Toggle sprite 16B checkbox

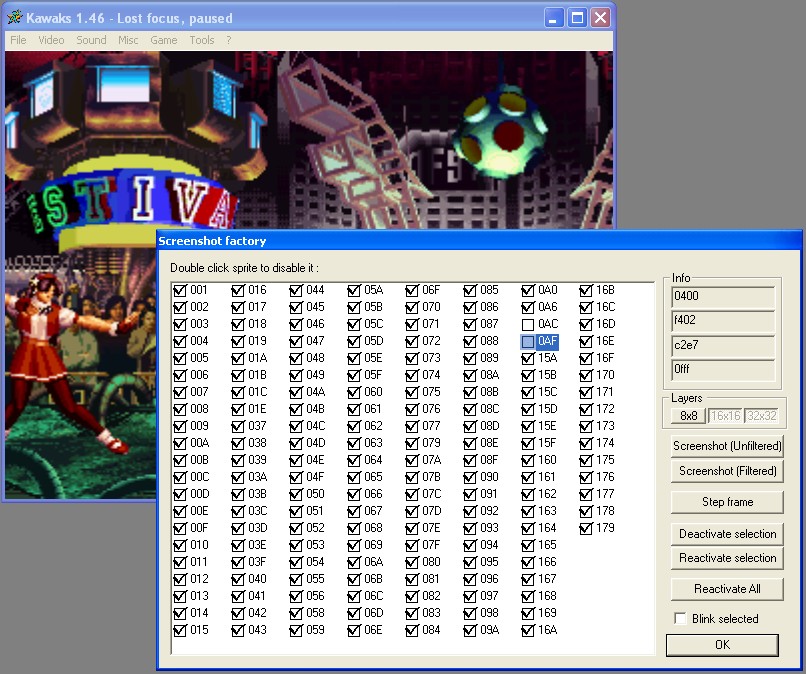click(586, 290)
